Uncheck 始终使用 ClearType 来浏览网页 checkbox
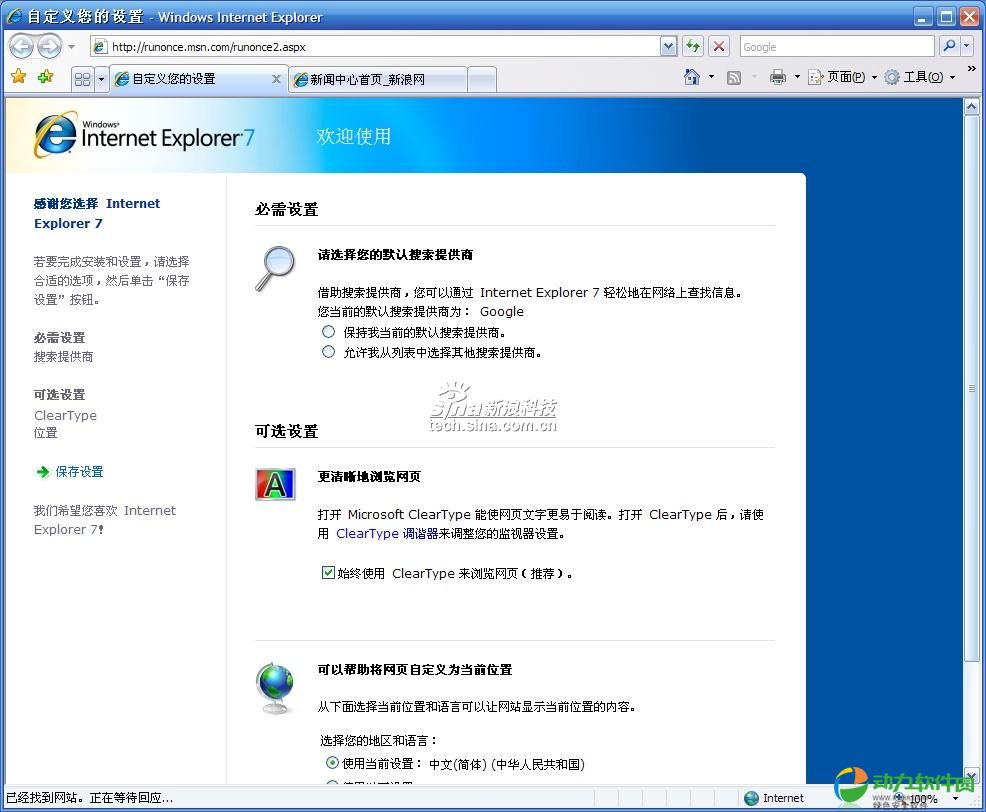986x812 pixels. pyautogui.click(x=328, y=573)
